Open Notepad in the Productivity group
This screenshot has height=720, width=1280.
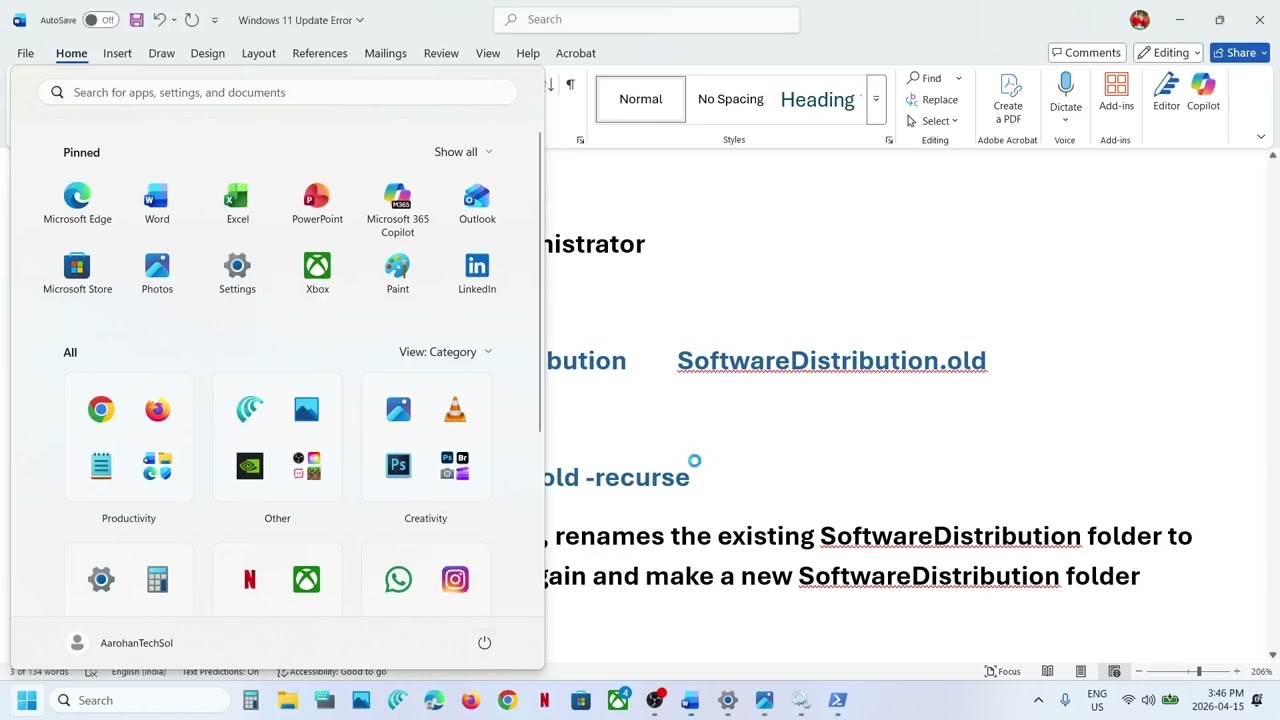[101, 466]
